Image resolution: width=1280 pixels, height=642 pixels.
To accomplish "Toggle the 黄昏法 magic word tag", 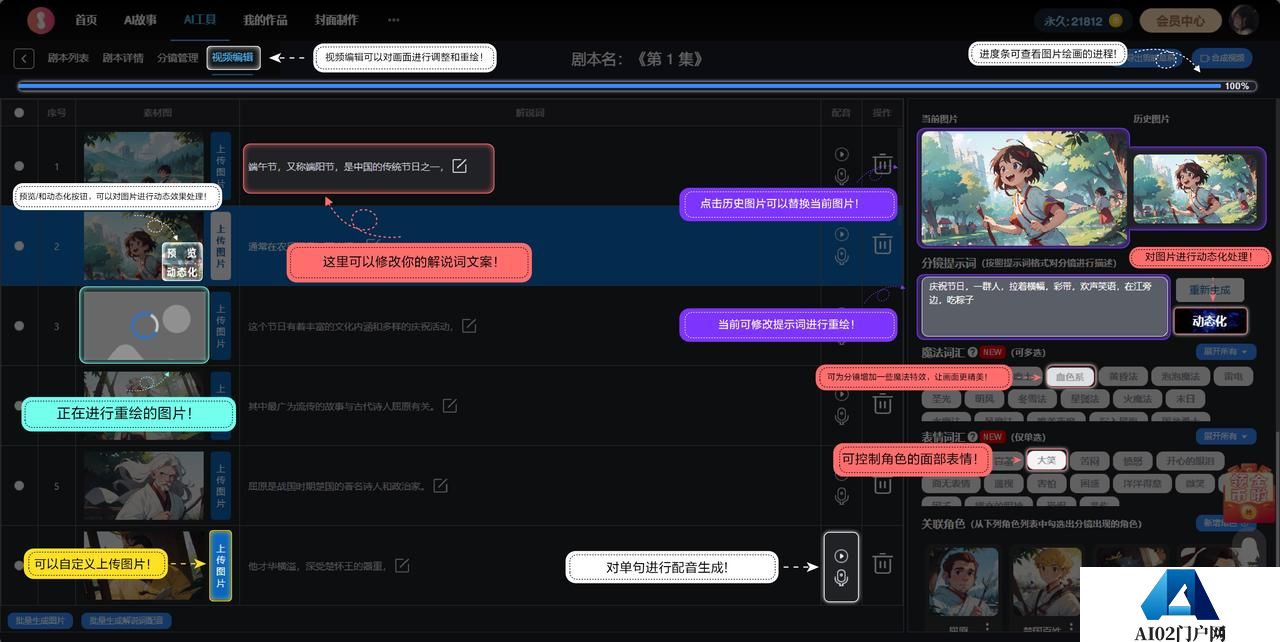I will coord(1123,377).
